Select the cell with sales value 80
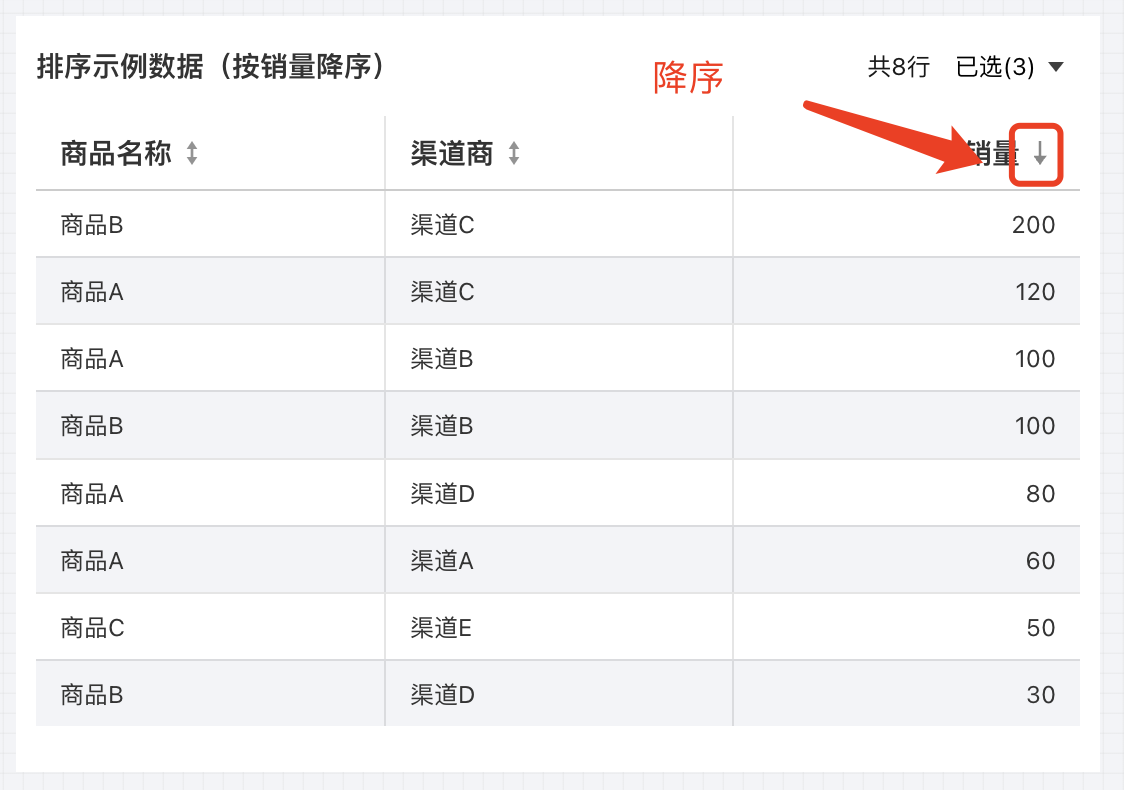1124x790 pixels. [x=906, y=493]
